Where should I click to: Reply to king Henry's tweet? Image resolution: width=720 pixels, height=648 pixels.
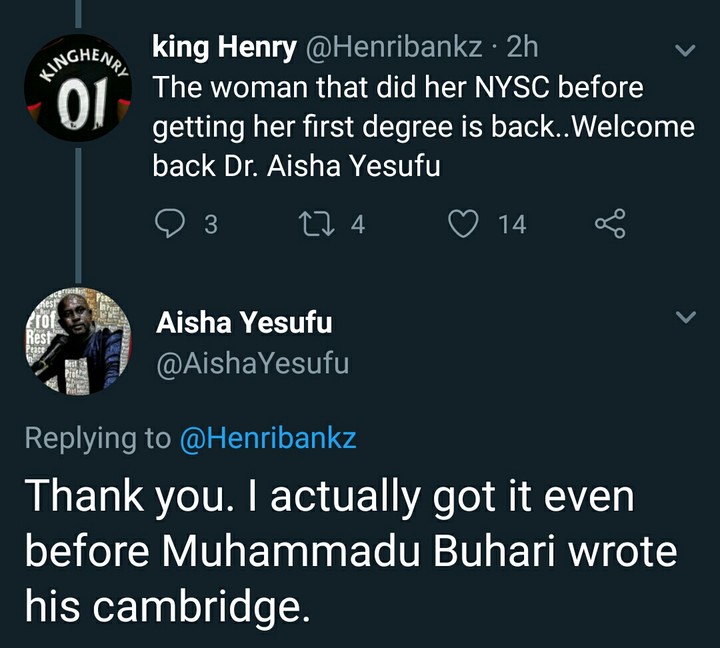point(172,224)
